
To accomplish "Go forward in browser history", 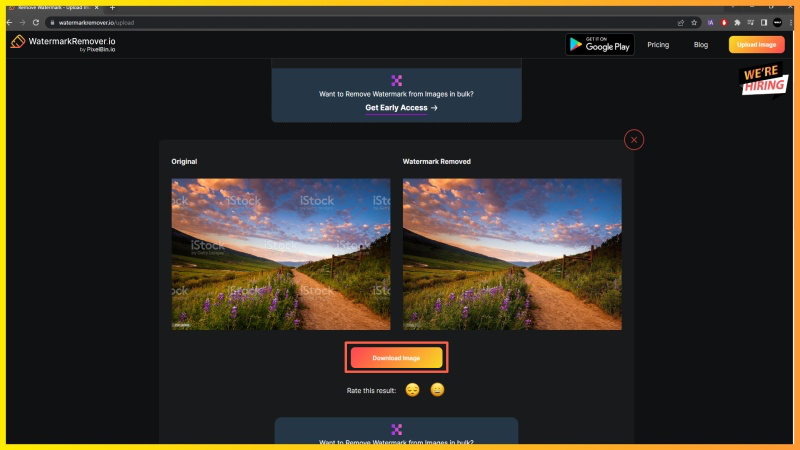I will [22, 22].
